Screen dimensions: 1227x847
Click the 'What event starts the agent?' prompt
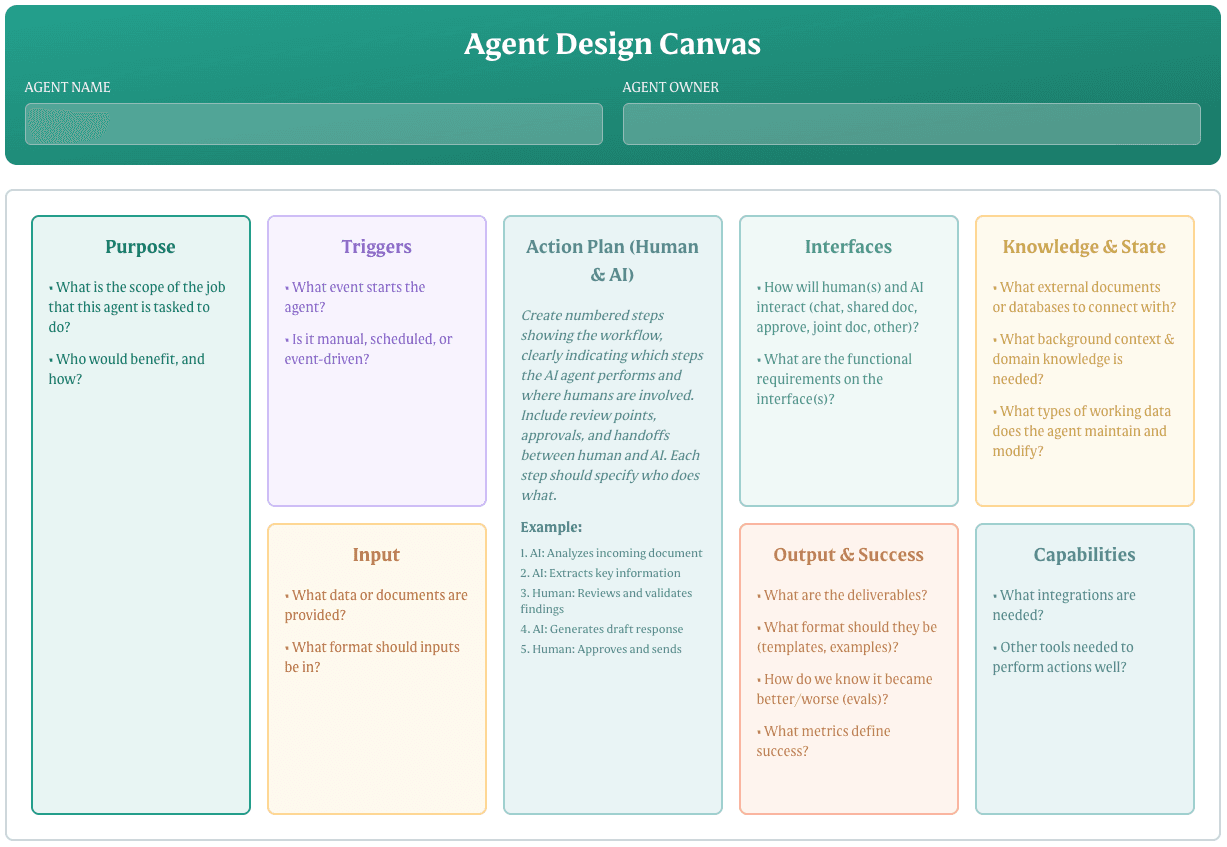tap(358, 297)
